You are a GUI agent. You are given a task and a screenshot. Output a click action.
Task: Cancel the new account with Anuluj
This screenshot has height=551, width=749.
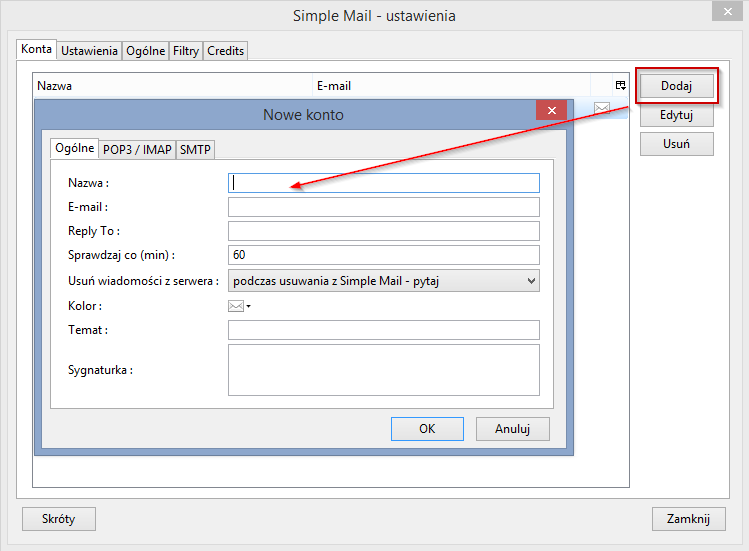pos(513,429)
